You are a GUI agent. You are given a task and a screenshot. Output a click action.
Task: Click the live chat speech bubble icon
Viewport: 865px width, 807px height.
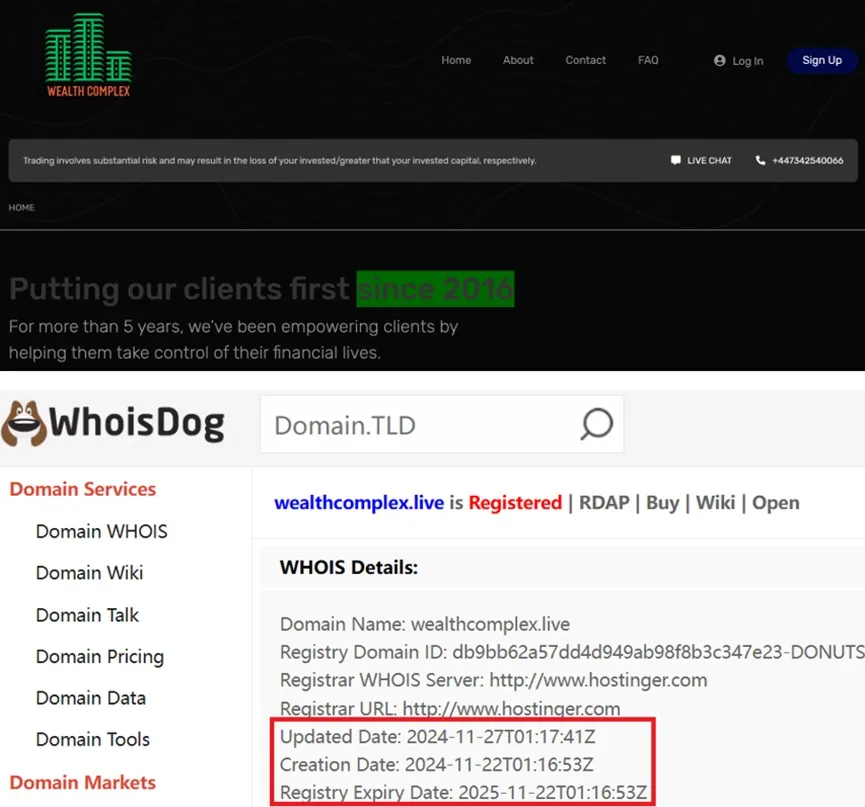coord(675,161)
